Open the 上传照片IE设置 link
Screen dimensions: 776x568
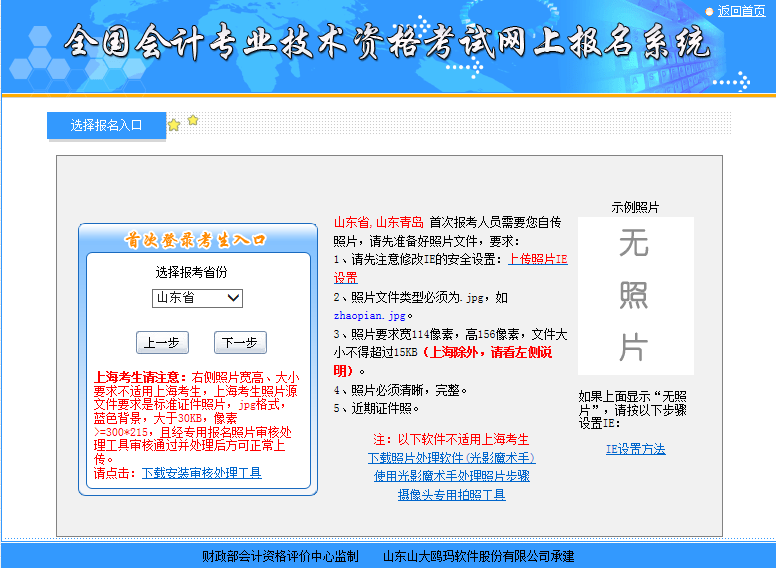pyautogui.click(x=537, y=259)
